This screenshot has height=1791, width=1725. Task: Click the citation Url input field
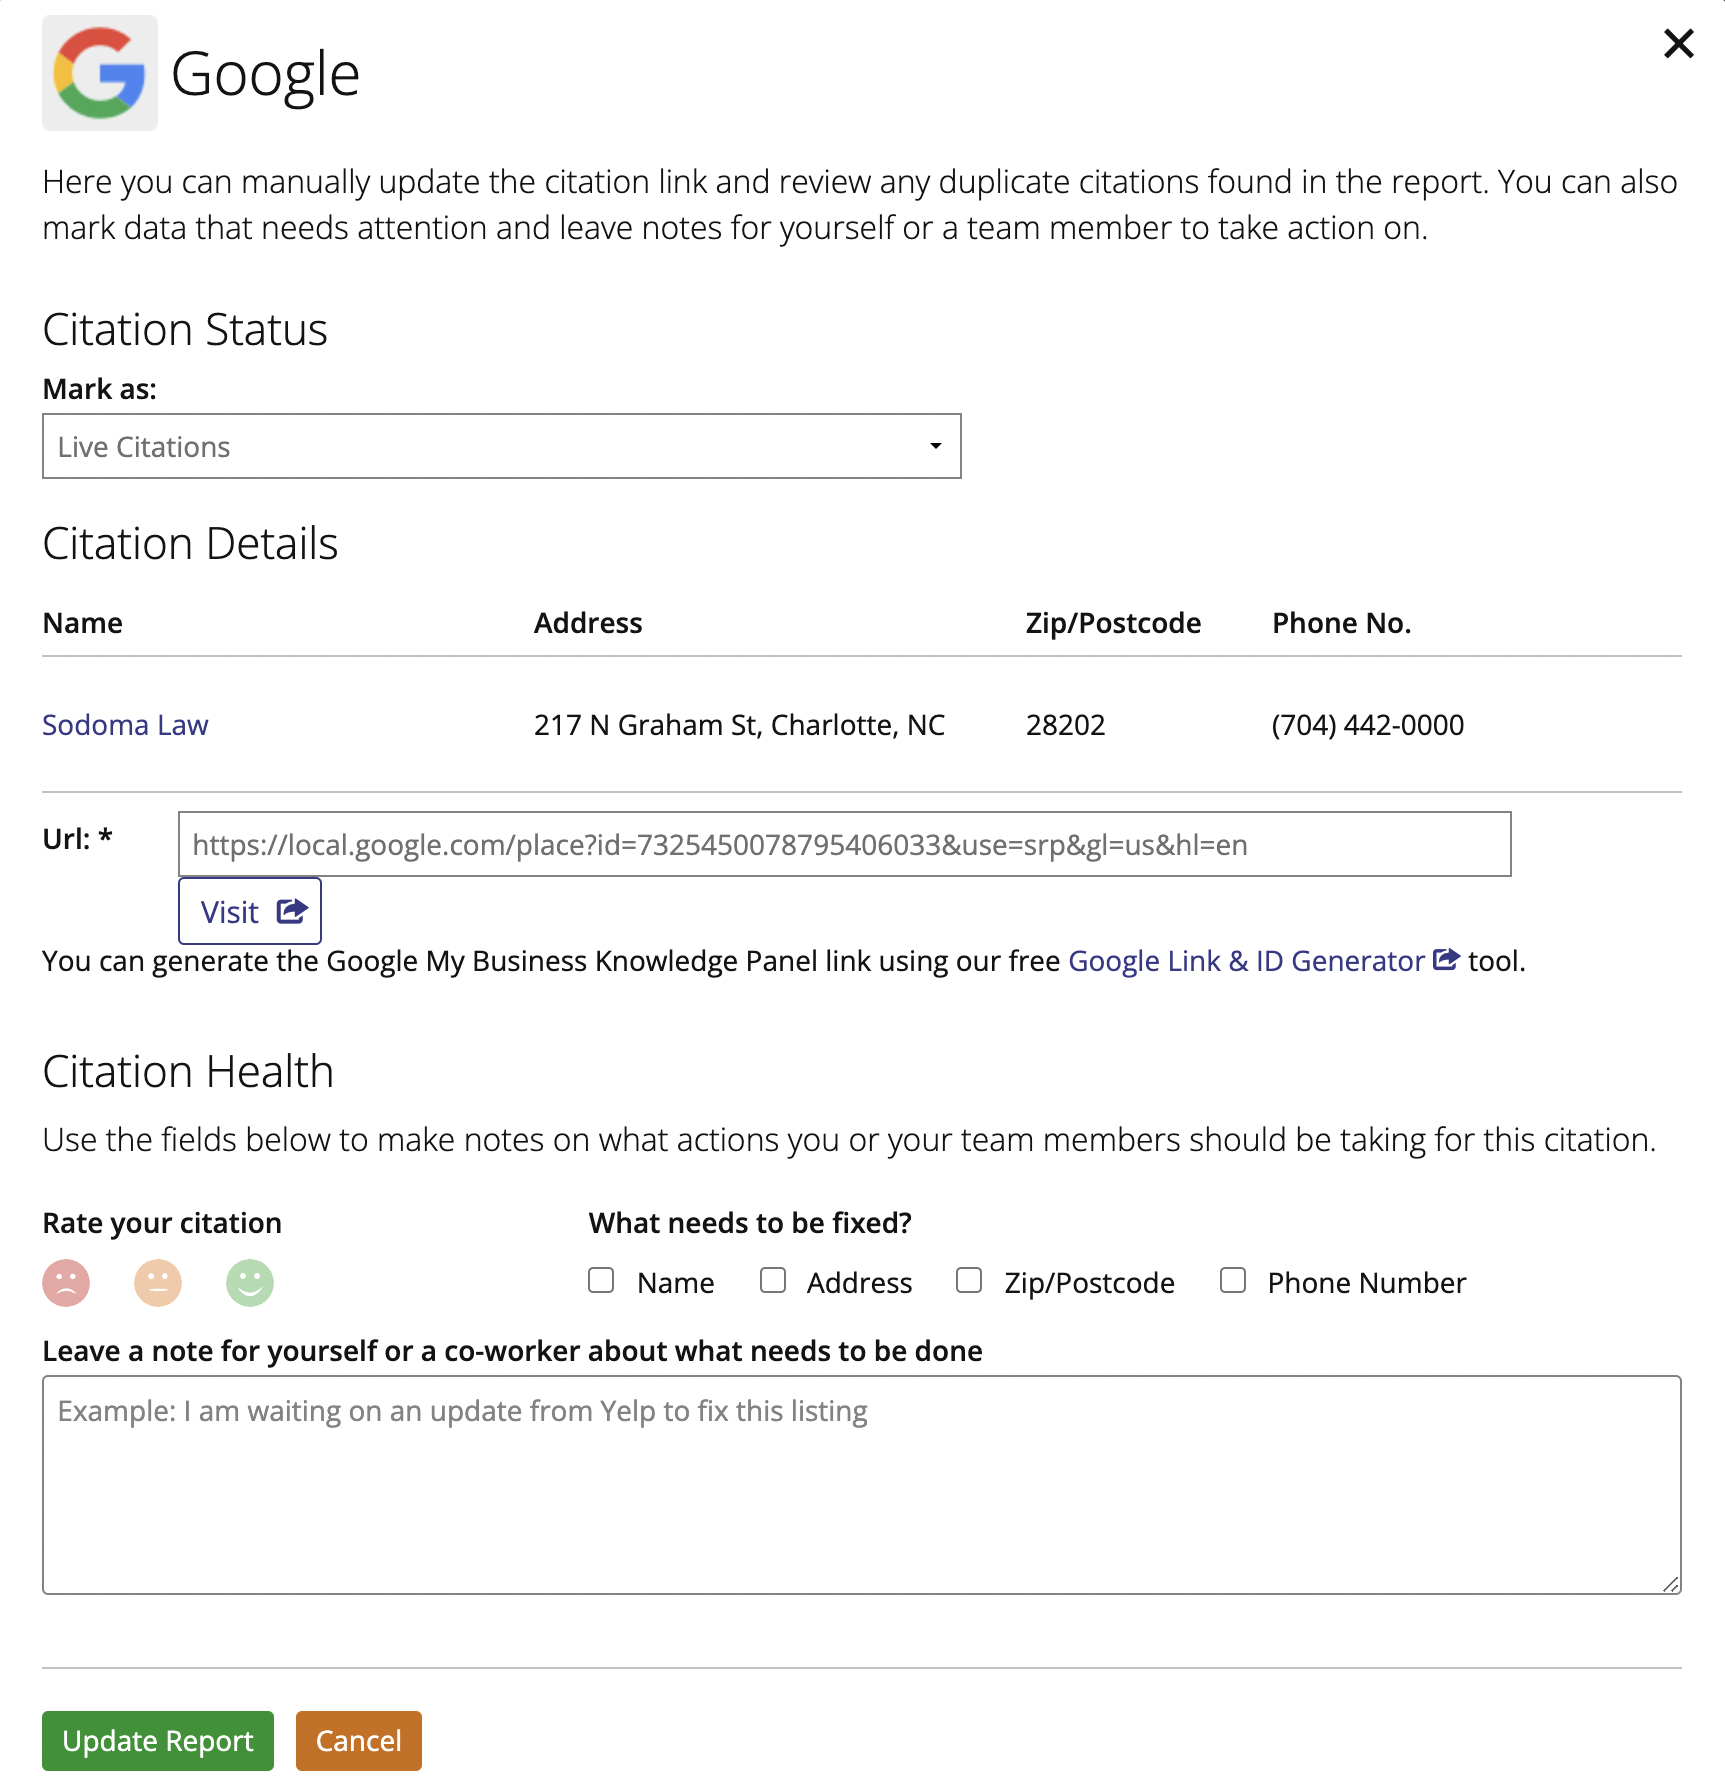844,844
